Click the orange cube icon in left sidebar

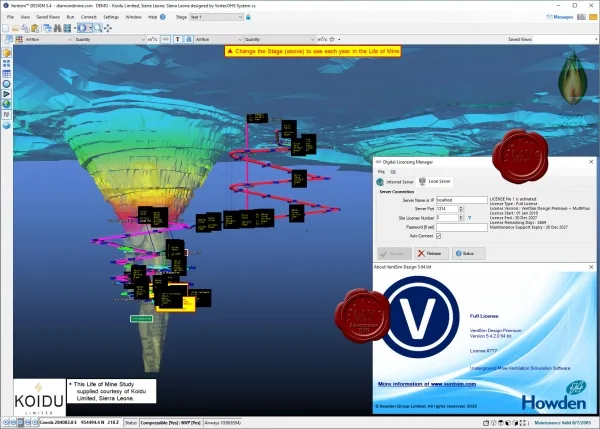click(7, 53)
